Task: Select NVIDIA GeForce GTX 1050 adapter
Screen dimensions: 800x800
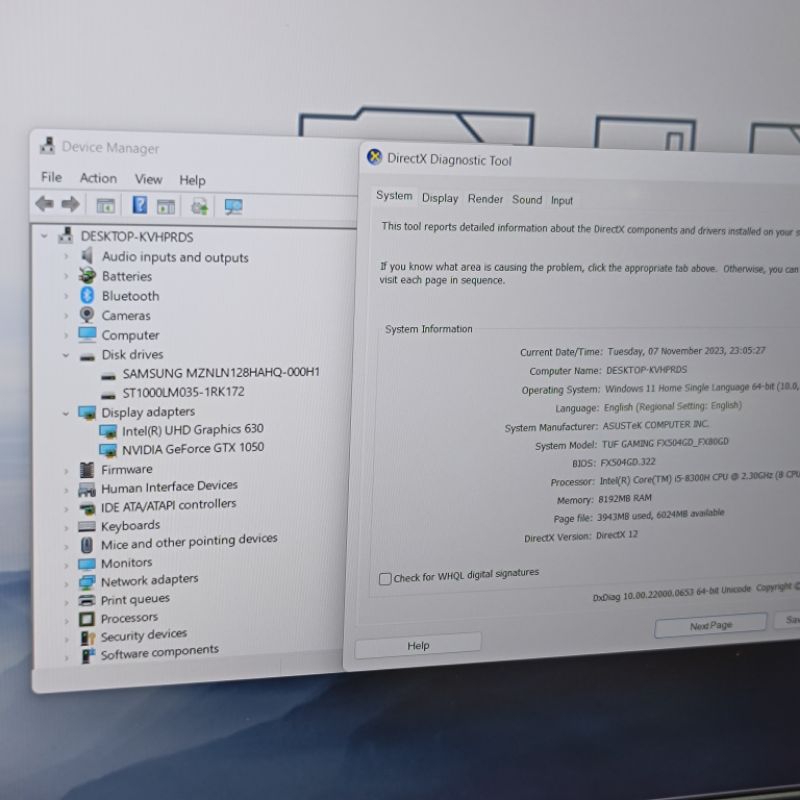Action: click(193, 448)
